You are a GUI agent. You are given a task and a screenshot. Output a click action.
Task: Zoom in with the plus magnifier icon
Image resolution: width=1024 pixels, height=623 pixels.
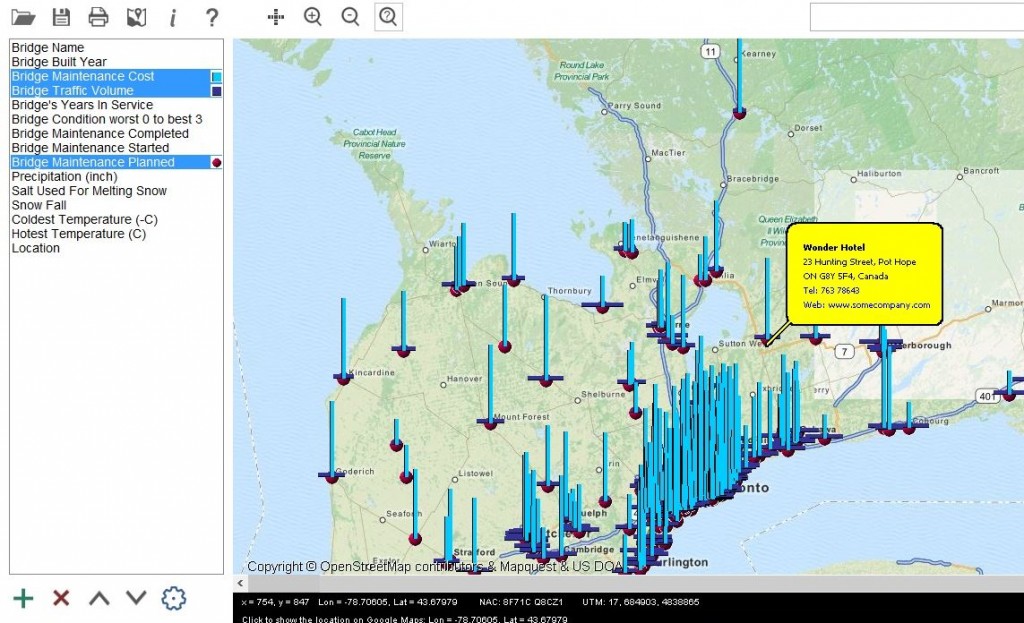(313, 17)
